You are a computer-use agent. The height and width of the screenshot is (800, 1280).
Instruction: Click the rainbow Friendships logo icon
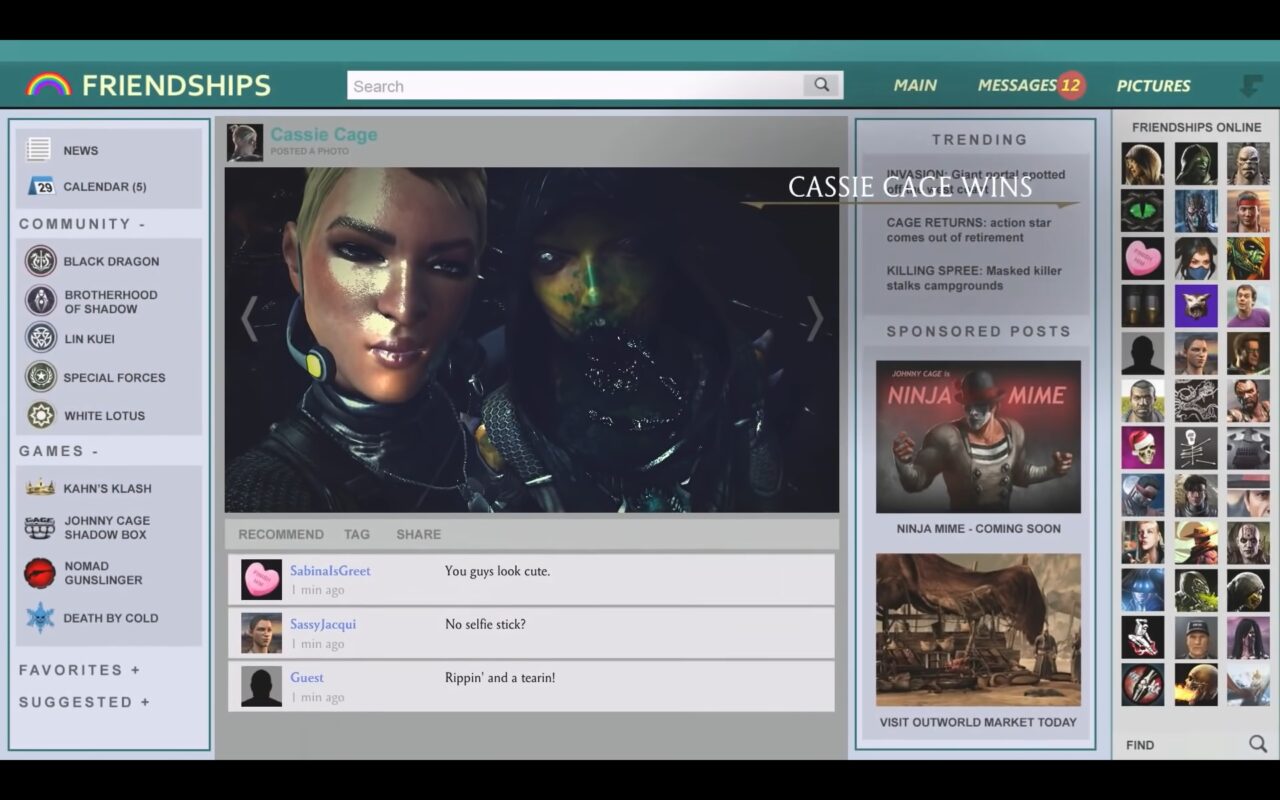coord(48,85)
